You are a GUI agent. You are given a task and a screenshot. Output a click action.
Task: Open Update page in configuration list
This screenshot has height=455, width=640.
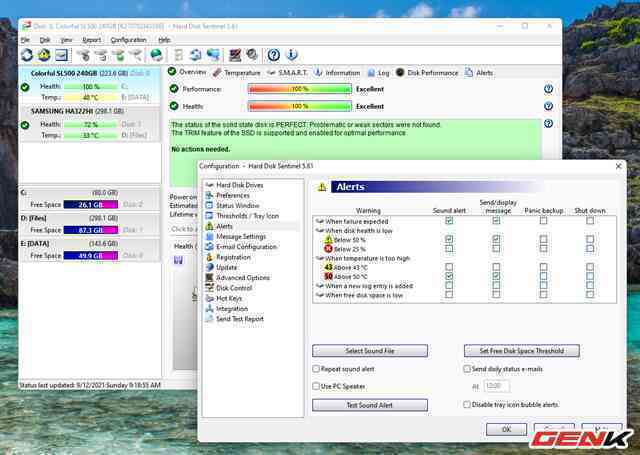click(227, 267)
